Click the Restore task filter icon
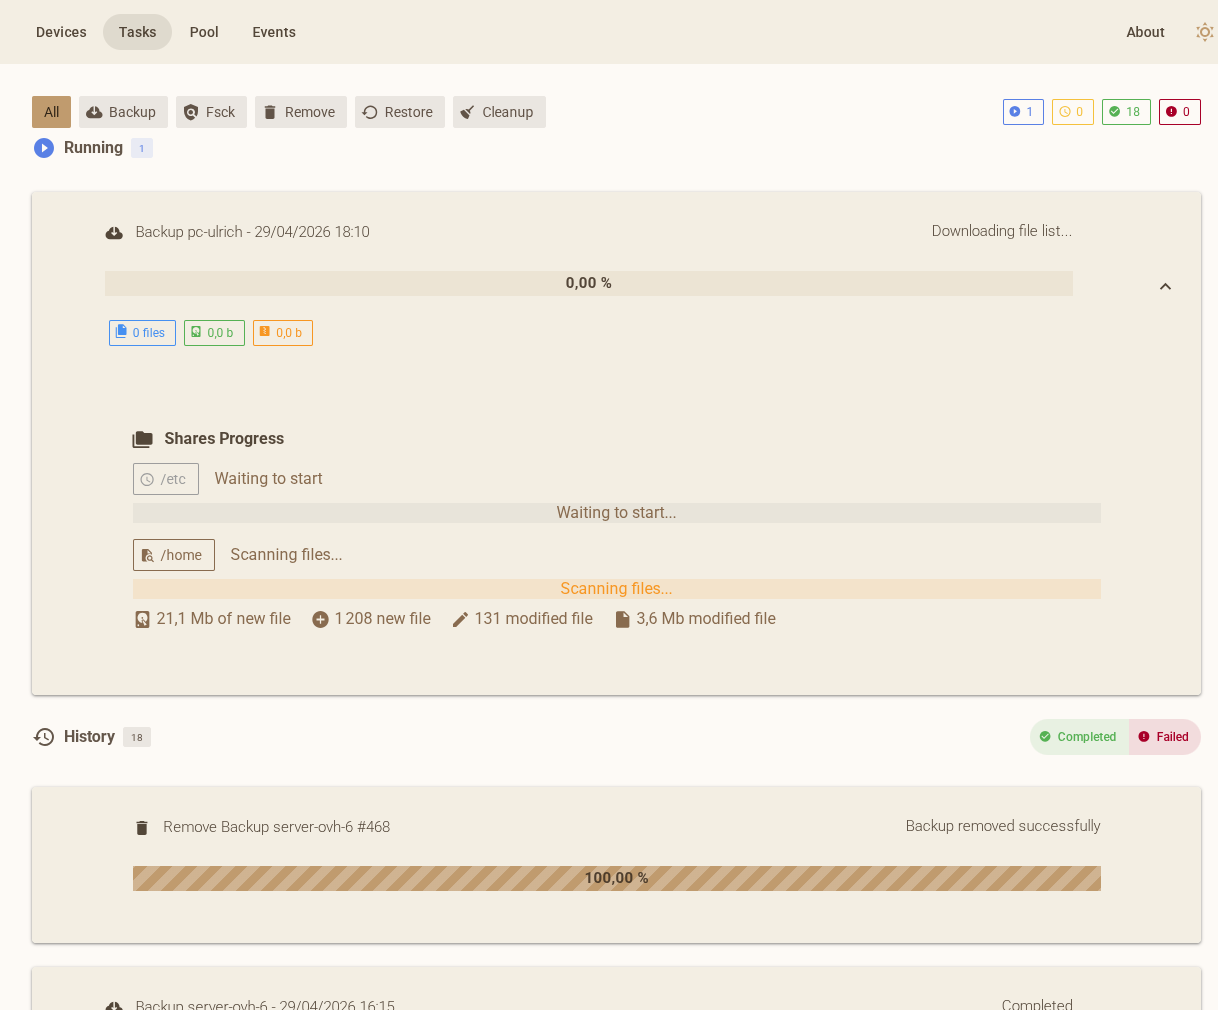Viewport: 1218px width, 1010px height. (368, 112)
